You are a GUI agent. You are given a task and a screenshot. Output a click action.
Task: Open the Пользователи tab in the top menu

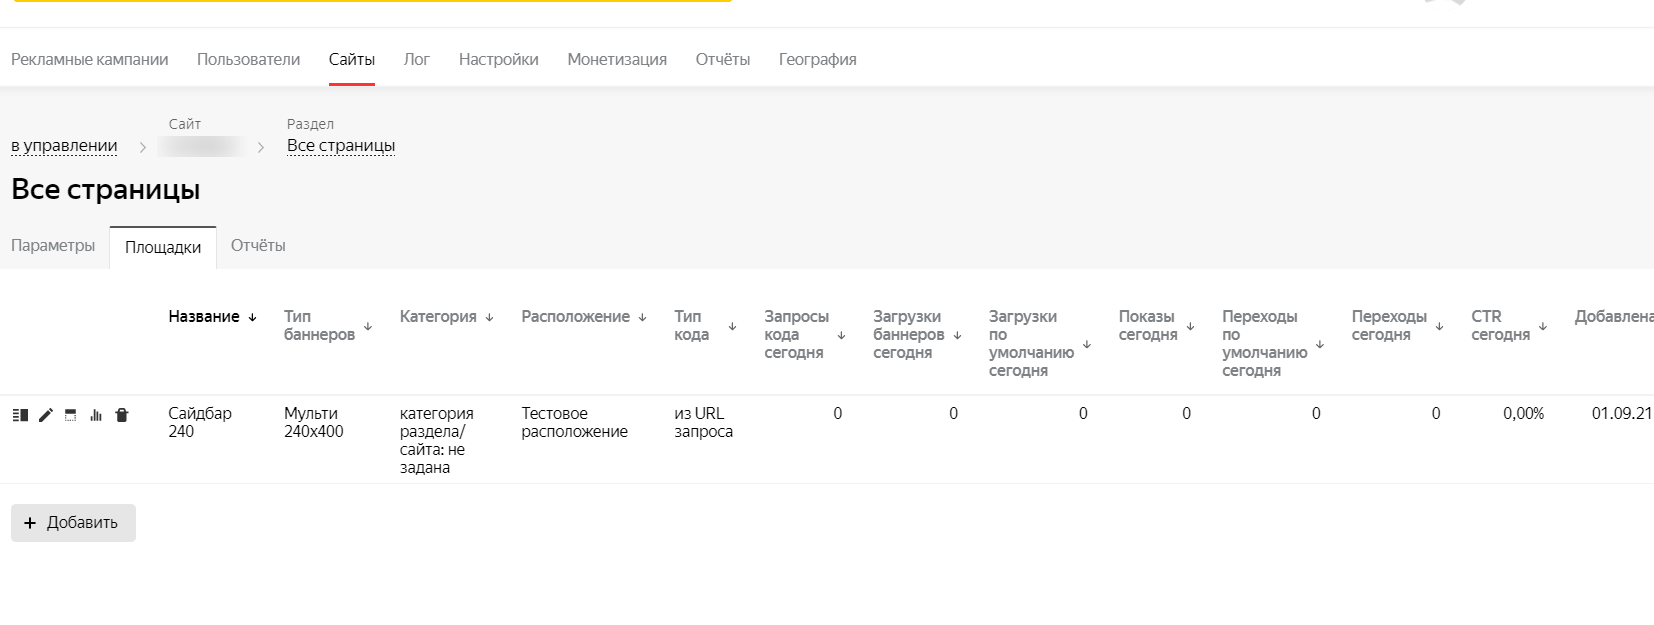[x=248, y=59]
